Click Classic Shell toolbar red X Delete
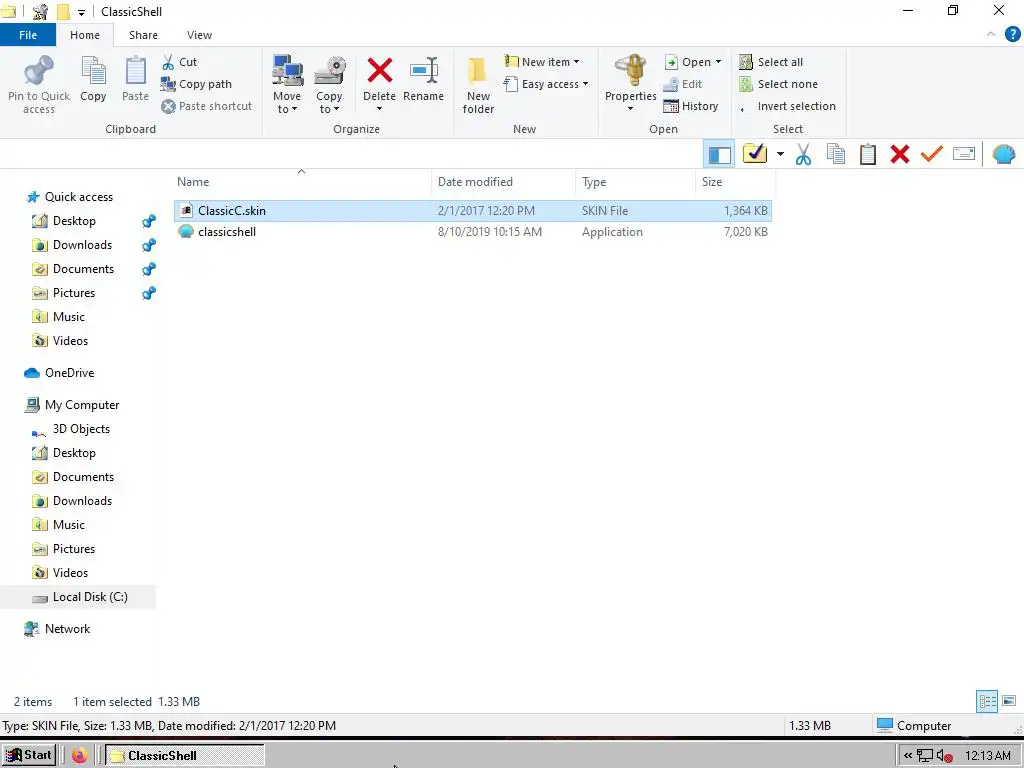This screenshot has height=768, width=1024. click(900, 154)
